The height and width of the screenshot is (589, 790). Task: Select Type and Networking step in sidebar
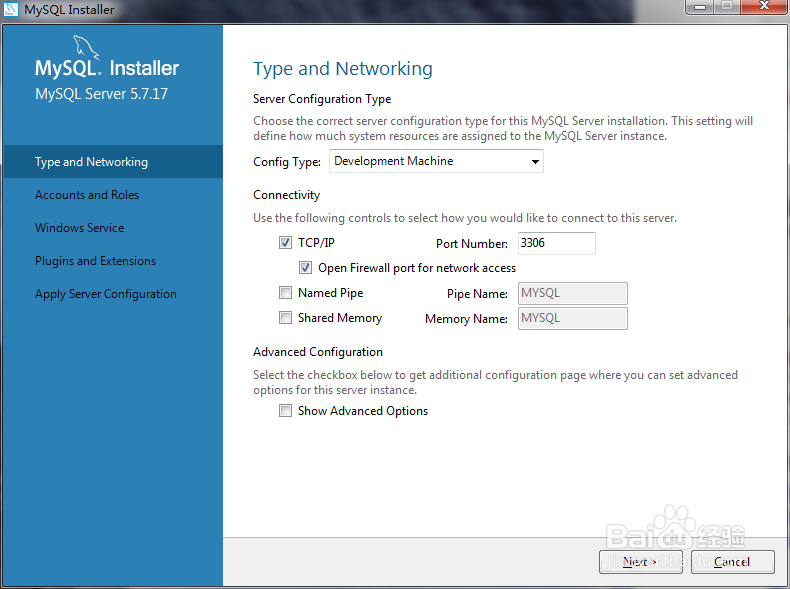(x=113, y=162)
